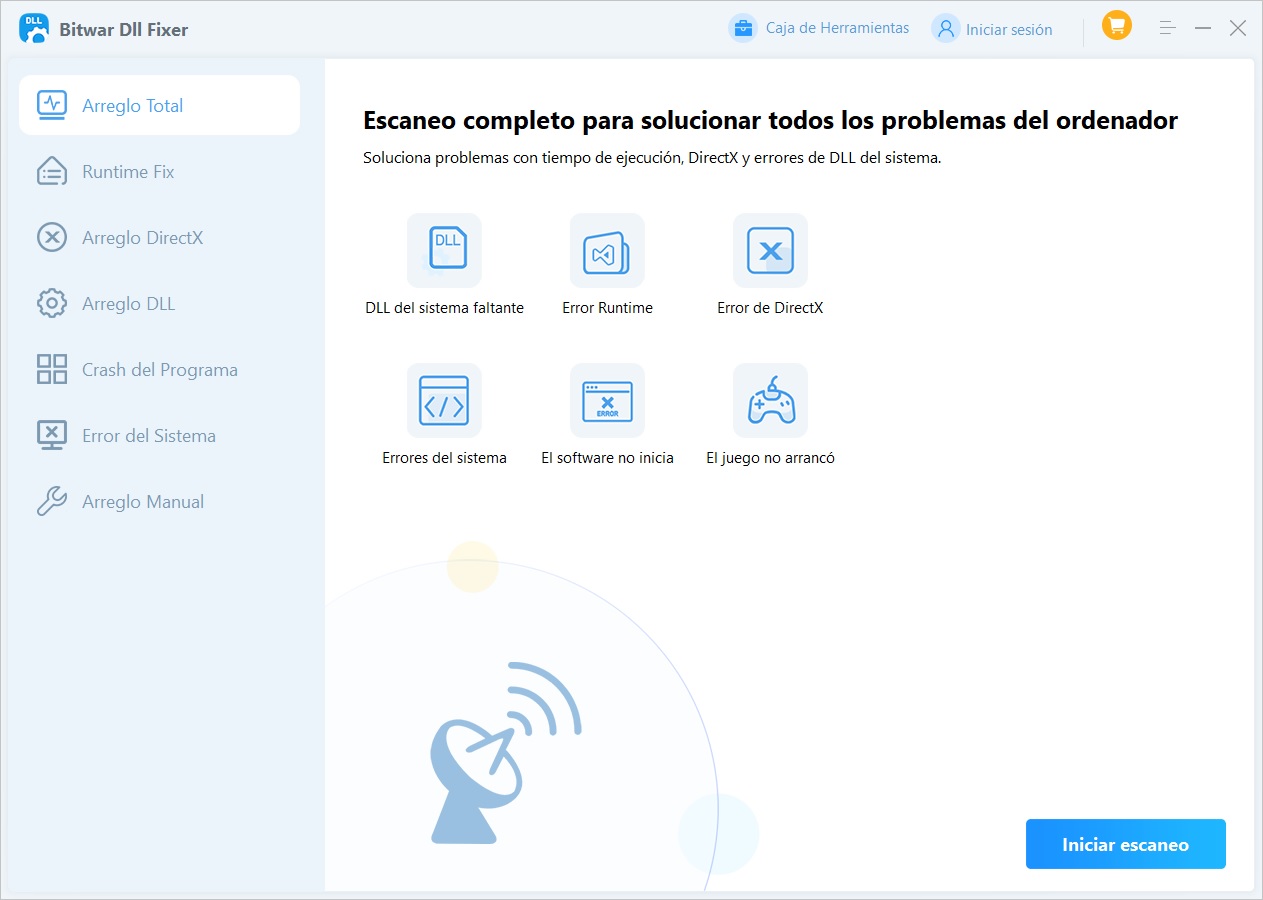This screenshot has width=1263, height=900.
Task: Switch to the Runtime Fix tab
Action: point(160,171)
